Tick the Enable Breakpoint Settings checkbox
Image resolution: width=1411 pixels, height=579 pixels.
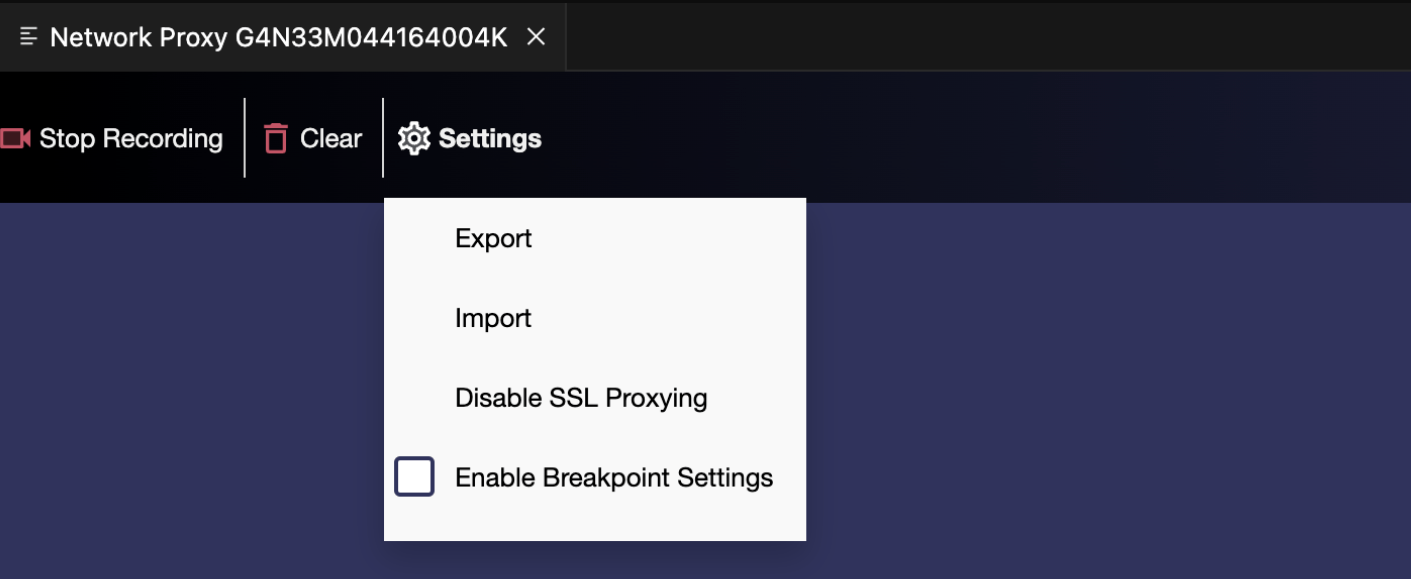pos(414,477)
